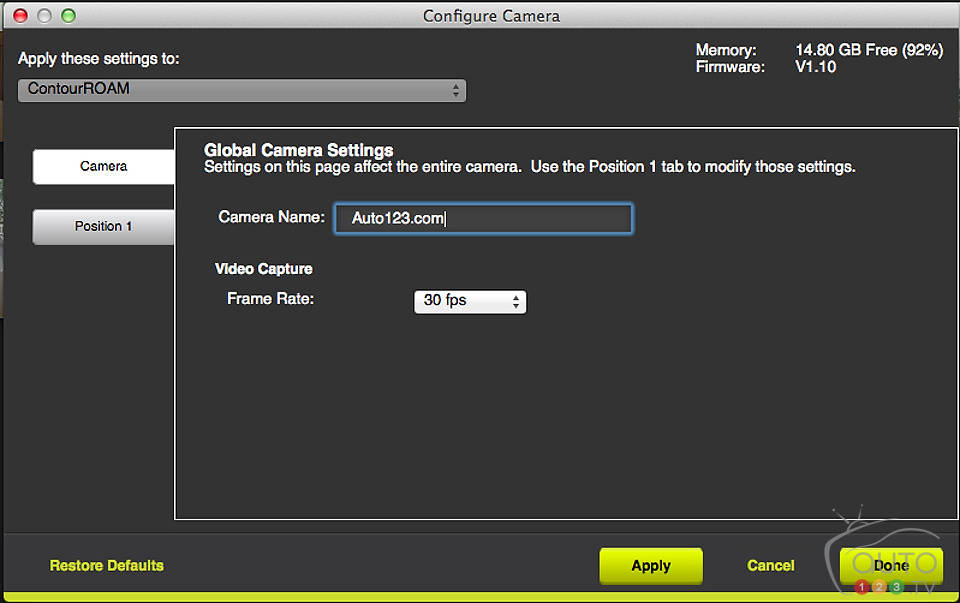The width and height of the screenshot is (960, 603).
Task: Restore Defaults for camera settings
Action: click(107, 565)
